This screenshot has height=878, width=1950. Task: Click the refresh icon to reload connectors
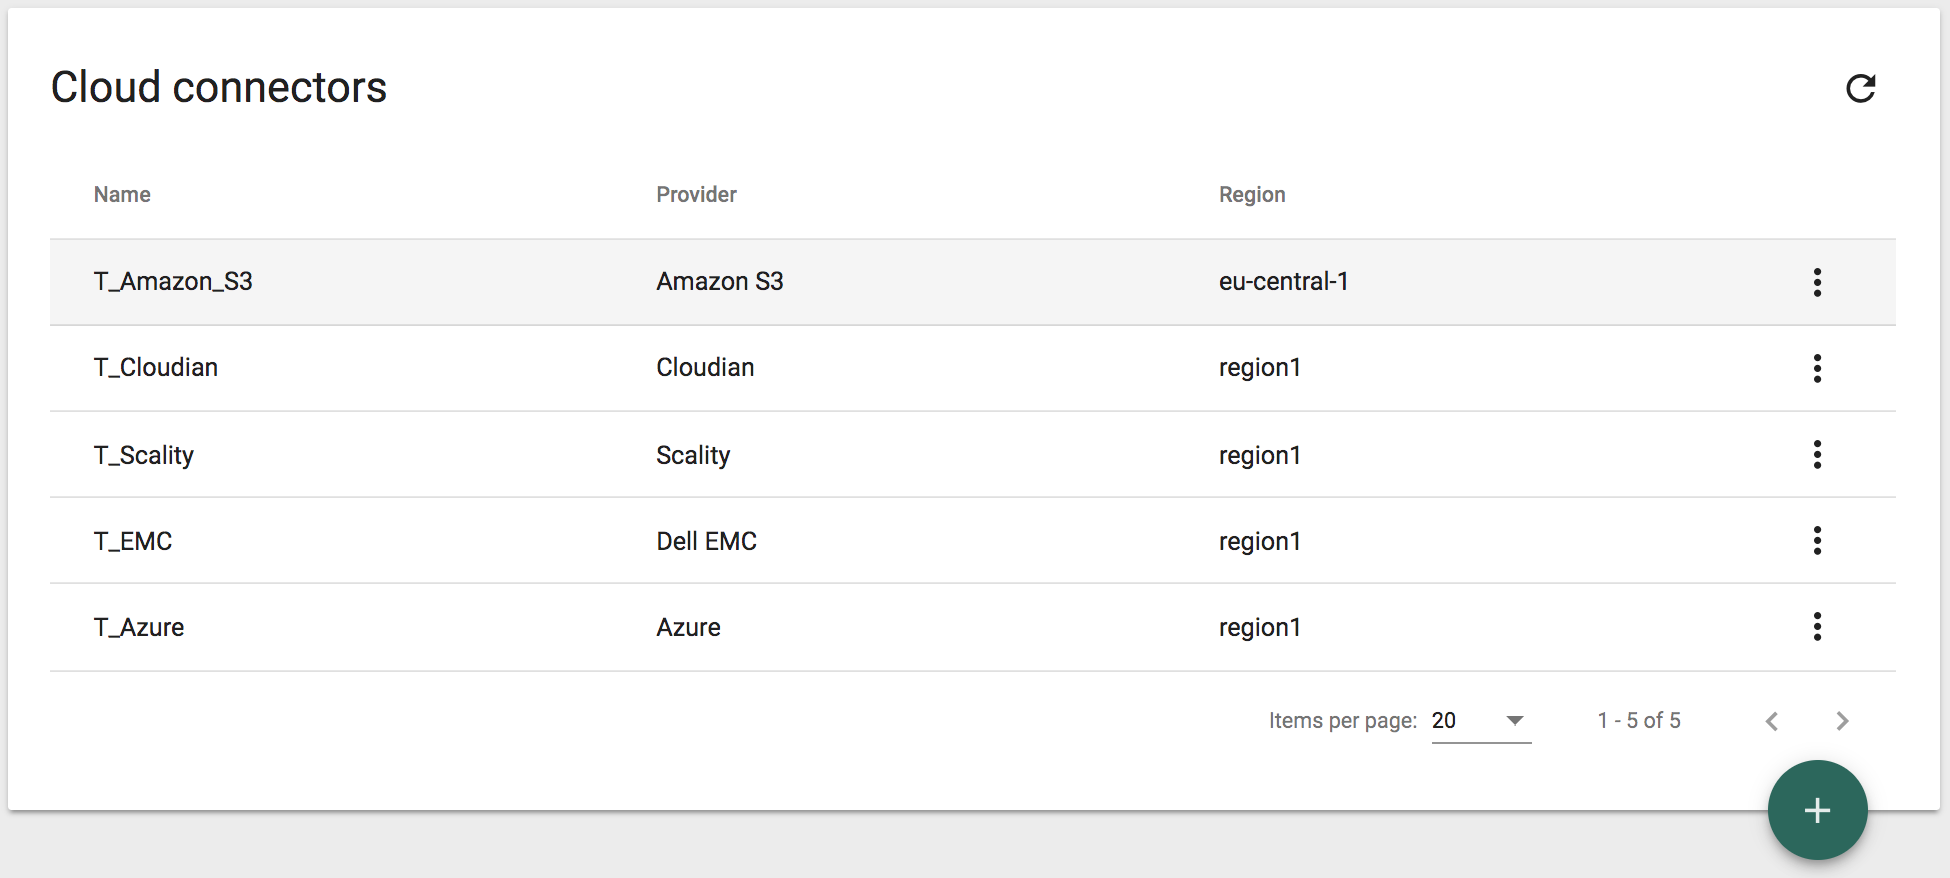point(1861,88)
